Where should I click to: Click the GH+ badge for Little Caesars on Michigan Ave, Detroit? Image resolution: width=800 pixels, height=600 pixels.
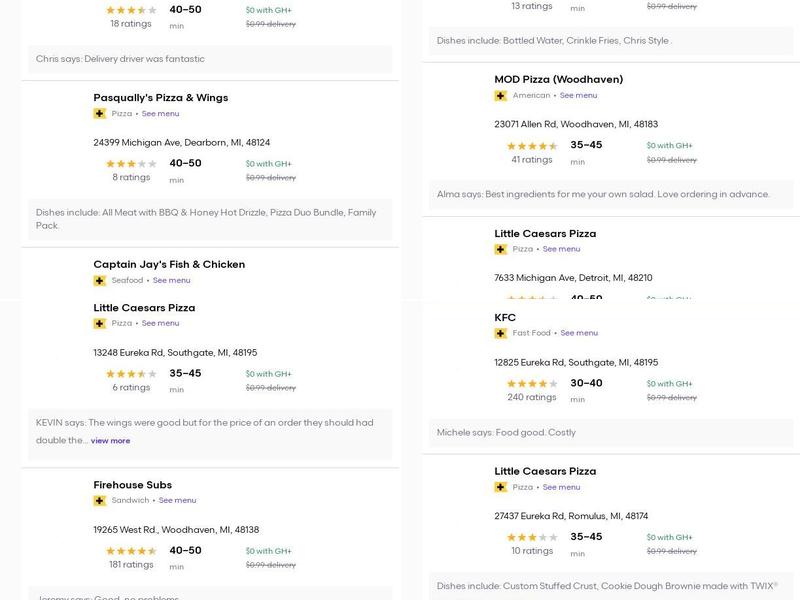pyautogui.click(x=501, y=250)
